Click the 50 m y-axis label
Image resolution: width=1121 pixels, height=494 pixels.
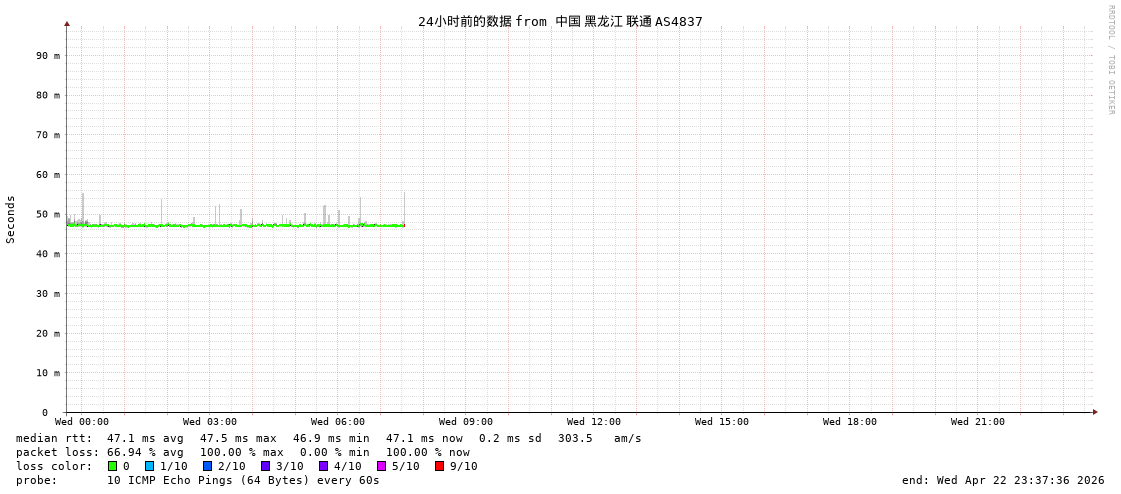click(49, 214)
